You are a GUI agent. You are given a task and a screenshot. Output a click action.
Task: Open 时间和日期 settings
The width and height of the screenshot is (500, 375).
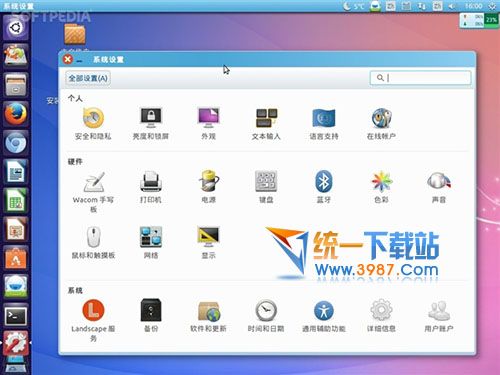[266, 316]
